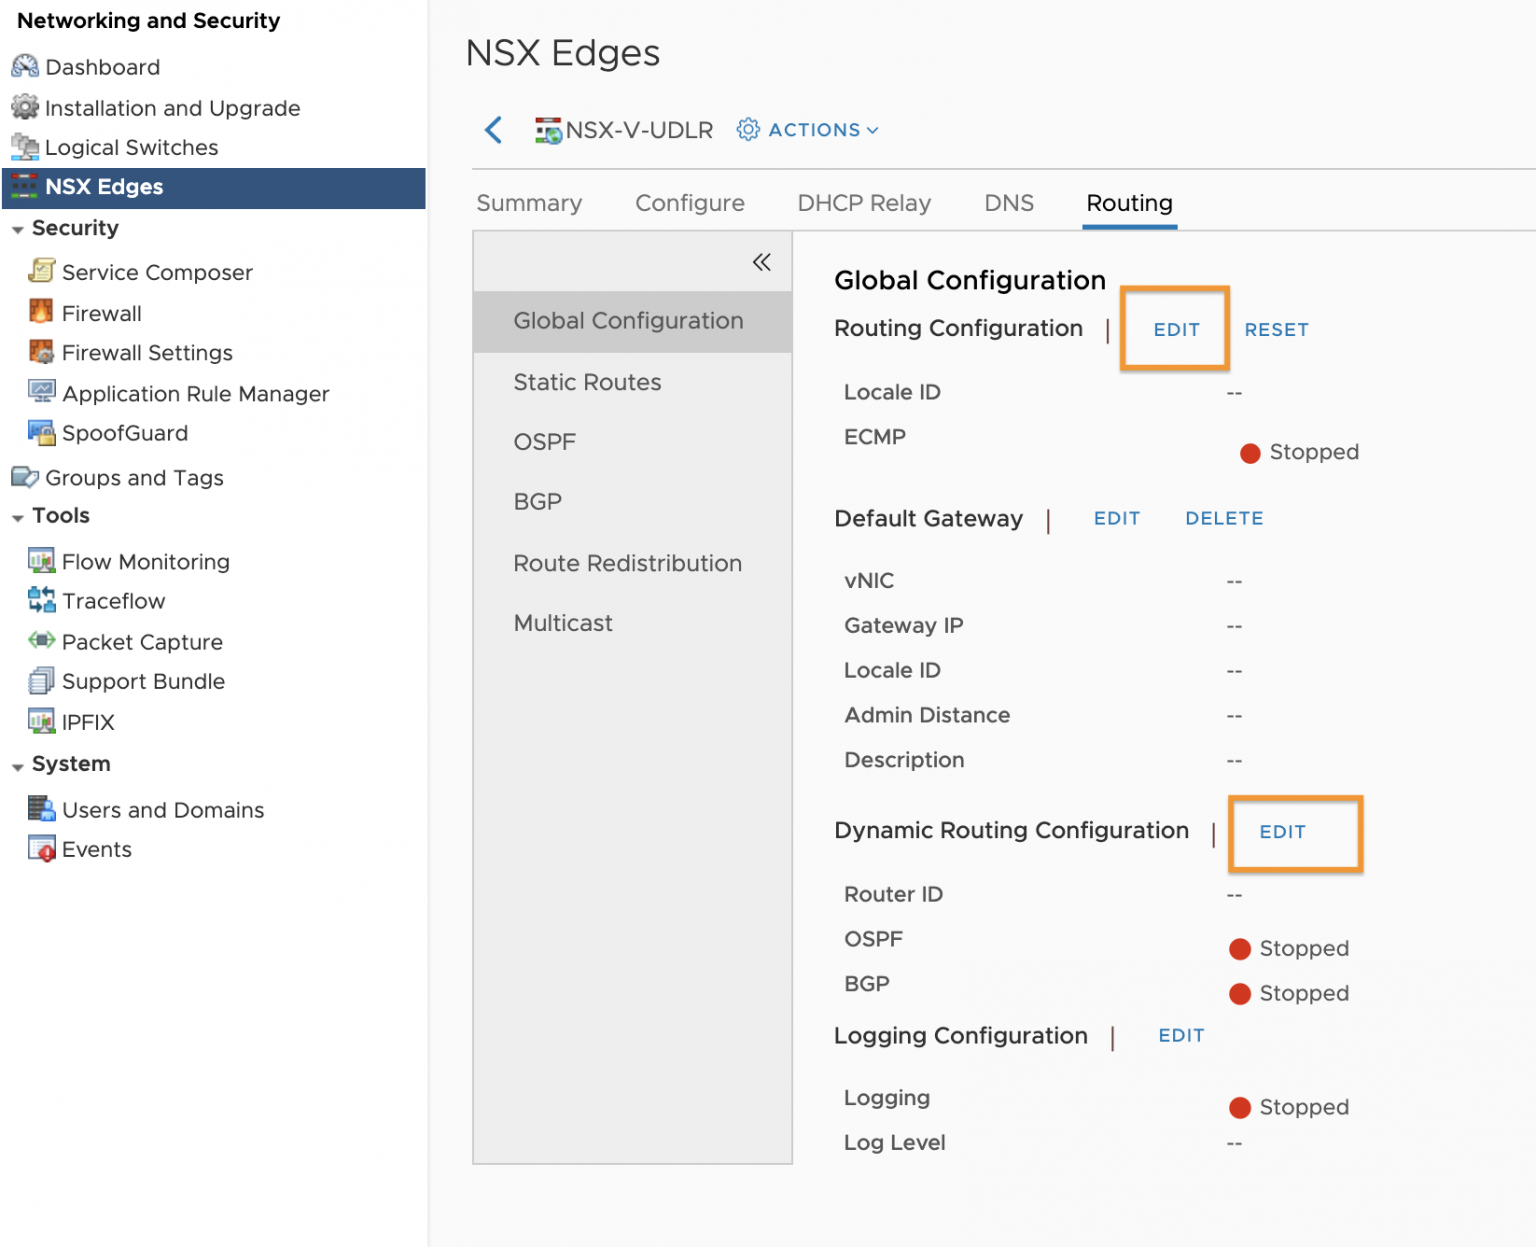Switch to the Summary tab
The image size is (1536, 1247).
(x=529, y=203)
